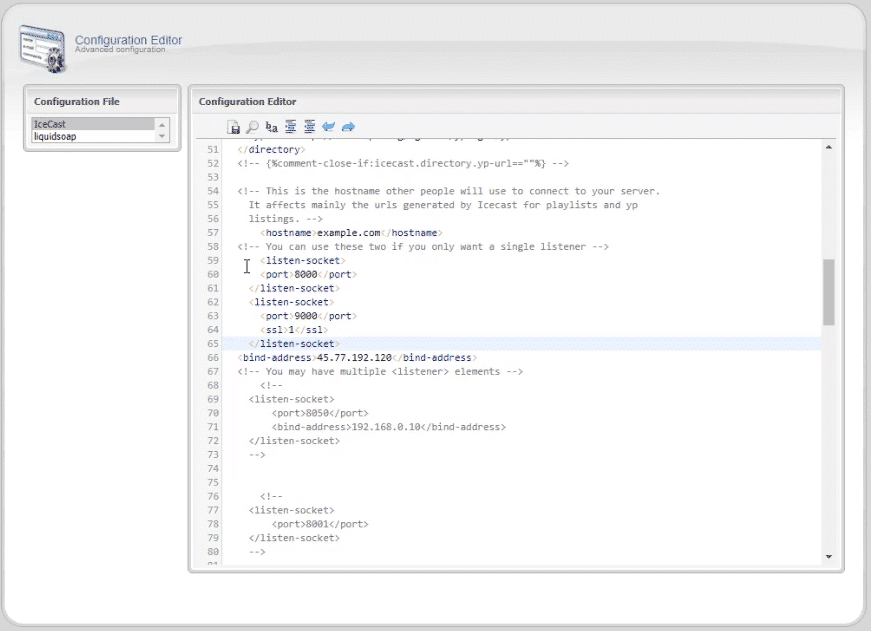The height and width of the screenshot is (631, 871).
Task: Click the ssl 1 line
Action: pyautogui.click(x=294, y=330)
